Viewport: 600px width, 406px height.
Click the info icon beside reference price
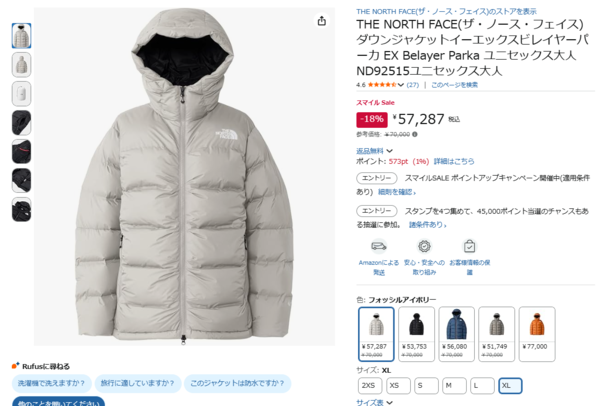pos(415,134)
